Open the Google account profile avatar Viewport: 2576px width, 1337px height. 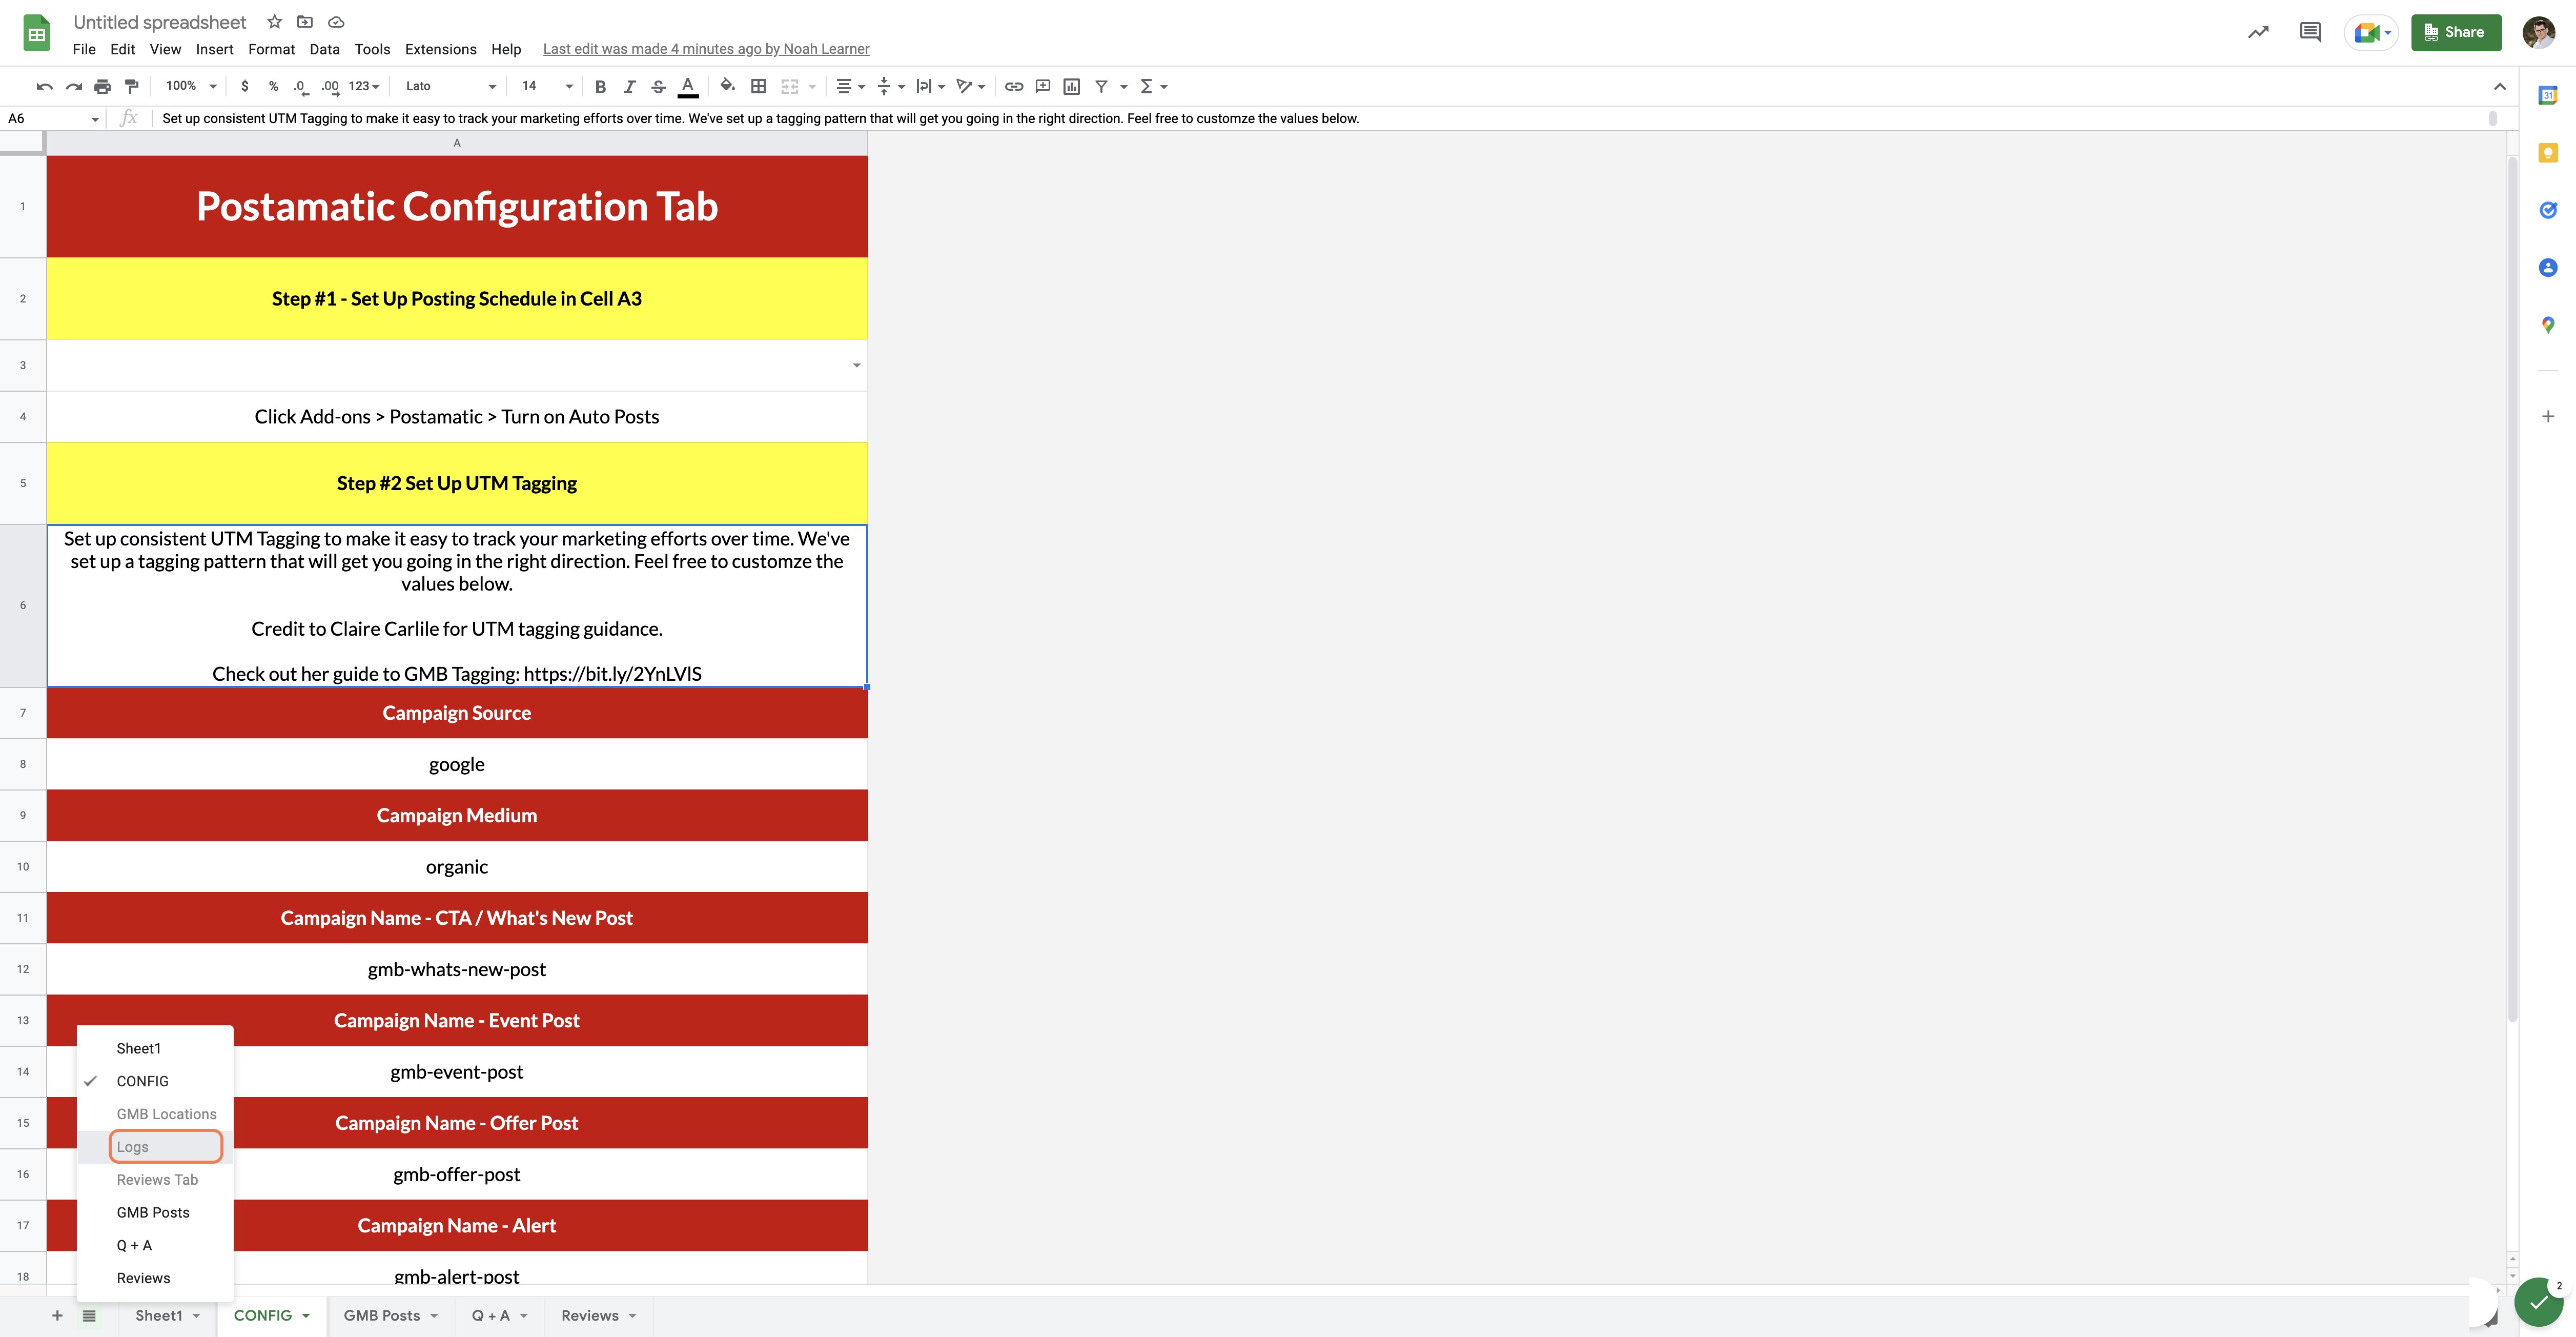click(x=2539, y=32)
